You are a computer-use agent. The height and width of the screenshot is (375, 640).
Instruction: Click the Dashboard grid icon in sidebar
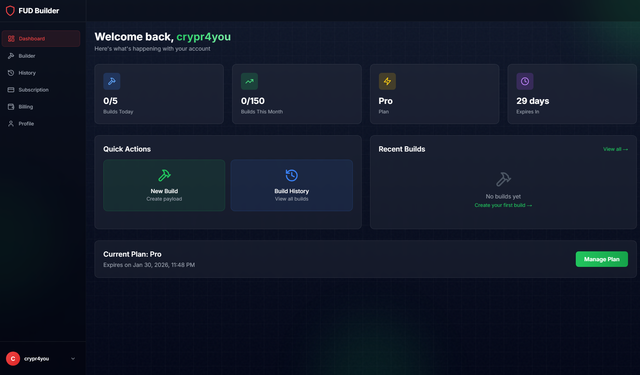click(11, 39)
